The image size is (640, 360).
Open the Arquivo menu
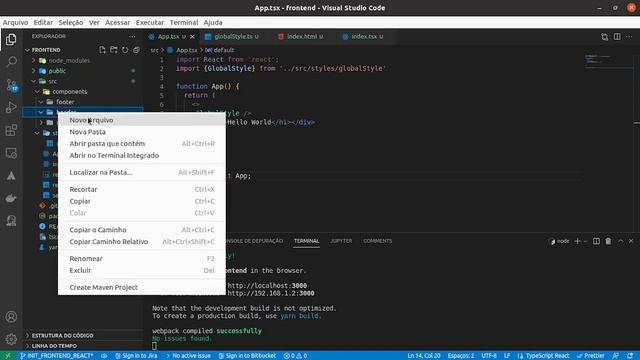[x=16, y=22]
